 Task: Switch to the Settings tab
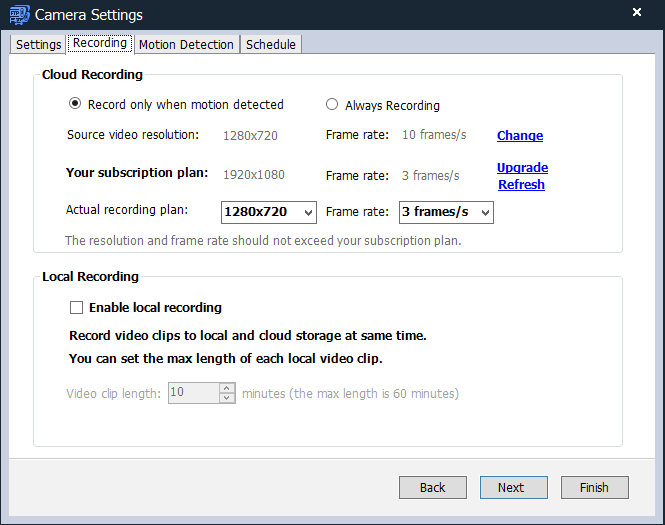(38, 45)
